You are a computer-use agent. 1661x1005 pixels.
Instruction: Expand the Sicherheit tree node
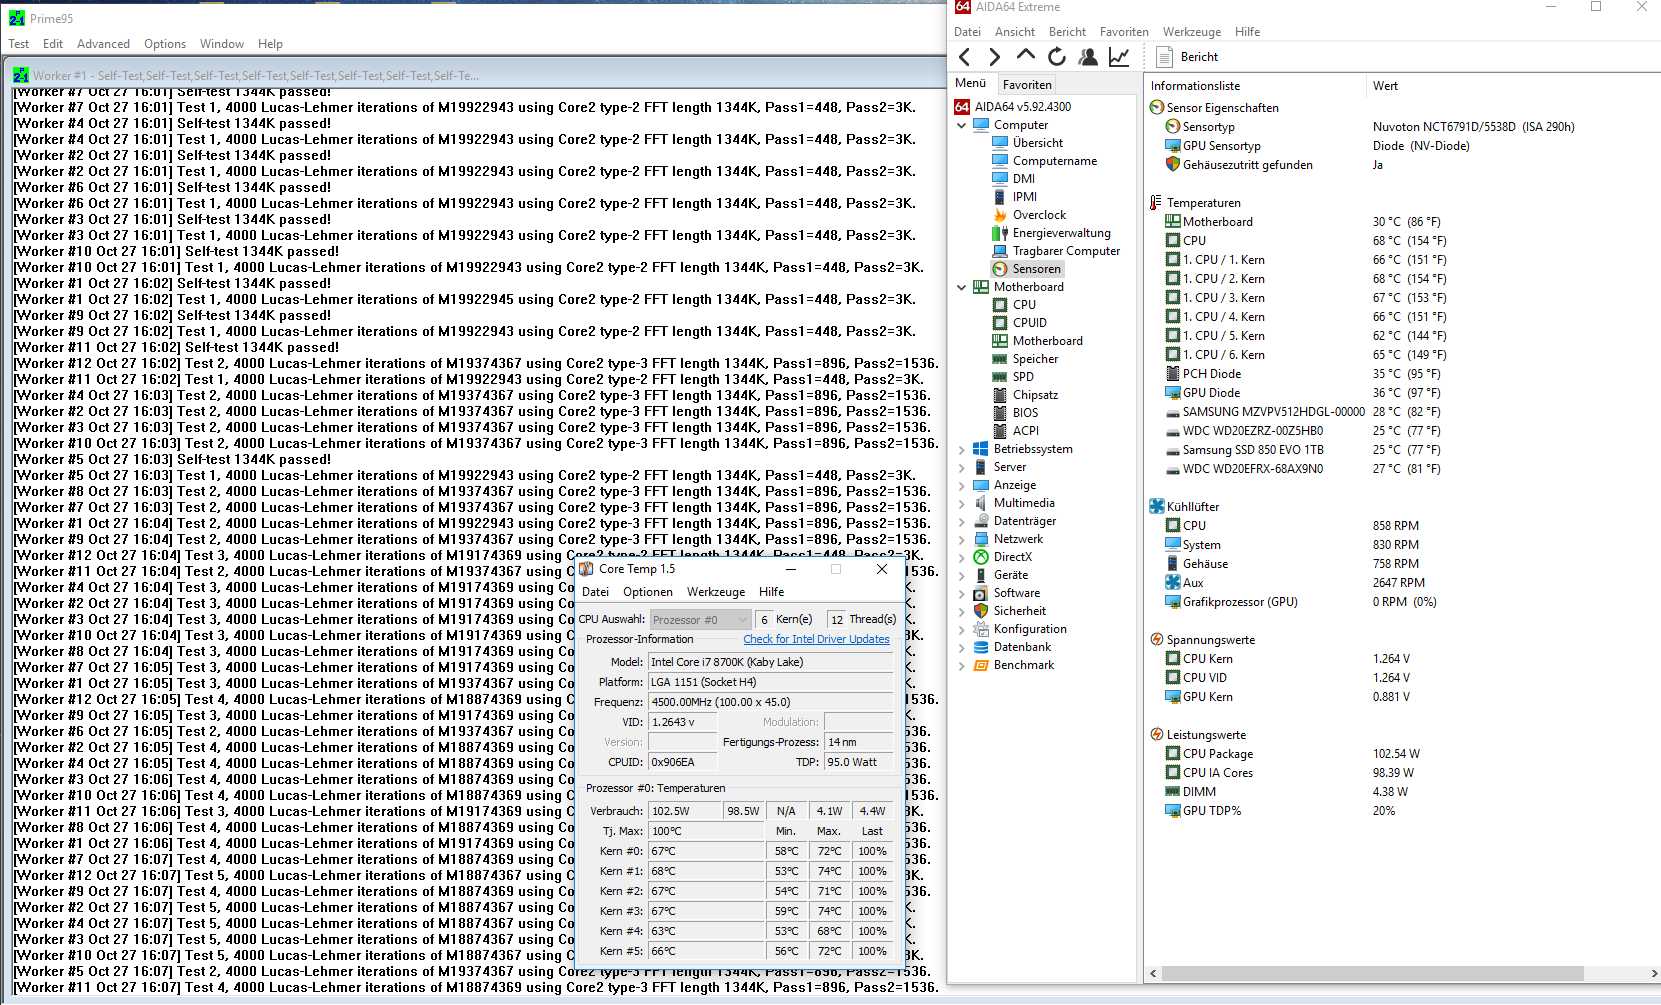(962, 611)
